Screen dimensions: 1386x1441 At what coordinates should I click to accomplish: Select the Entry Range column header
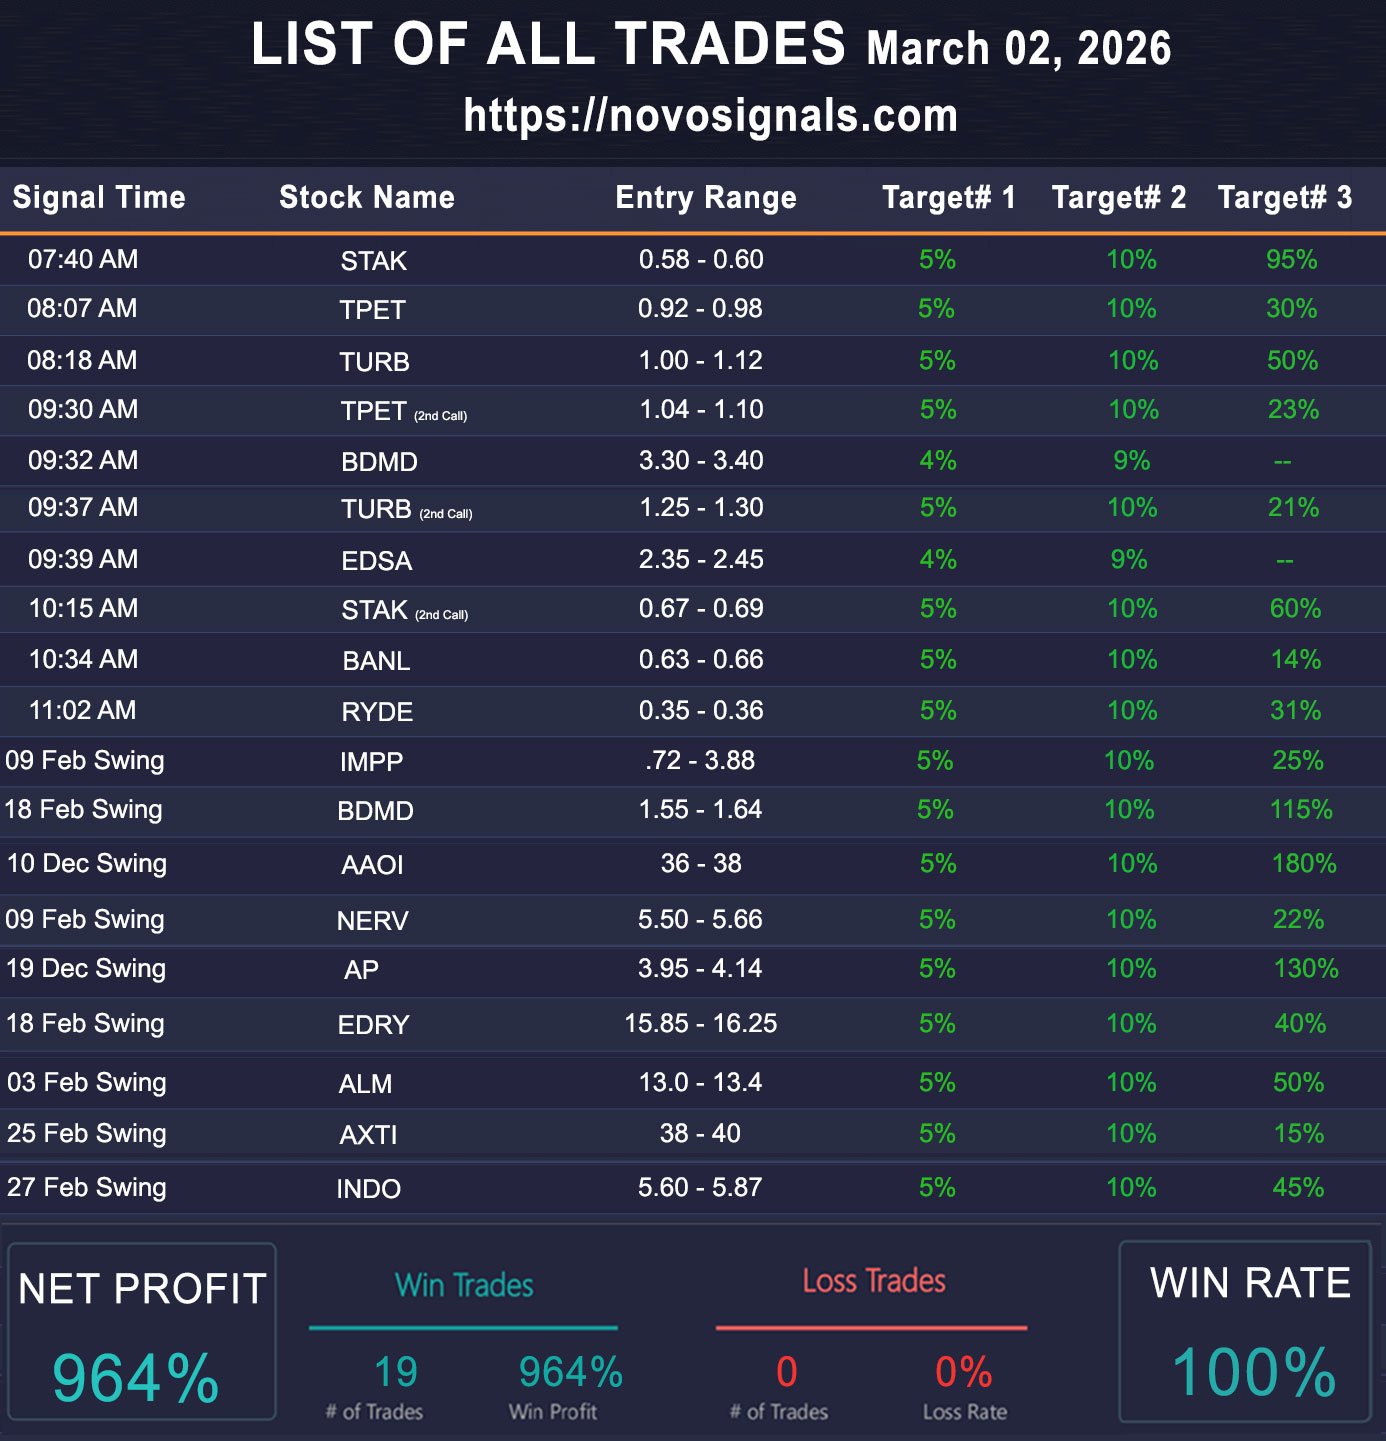pos(706,197)
